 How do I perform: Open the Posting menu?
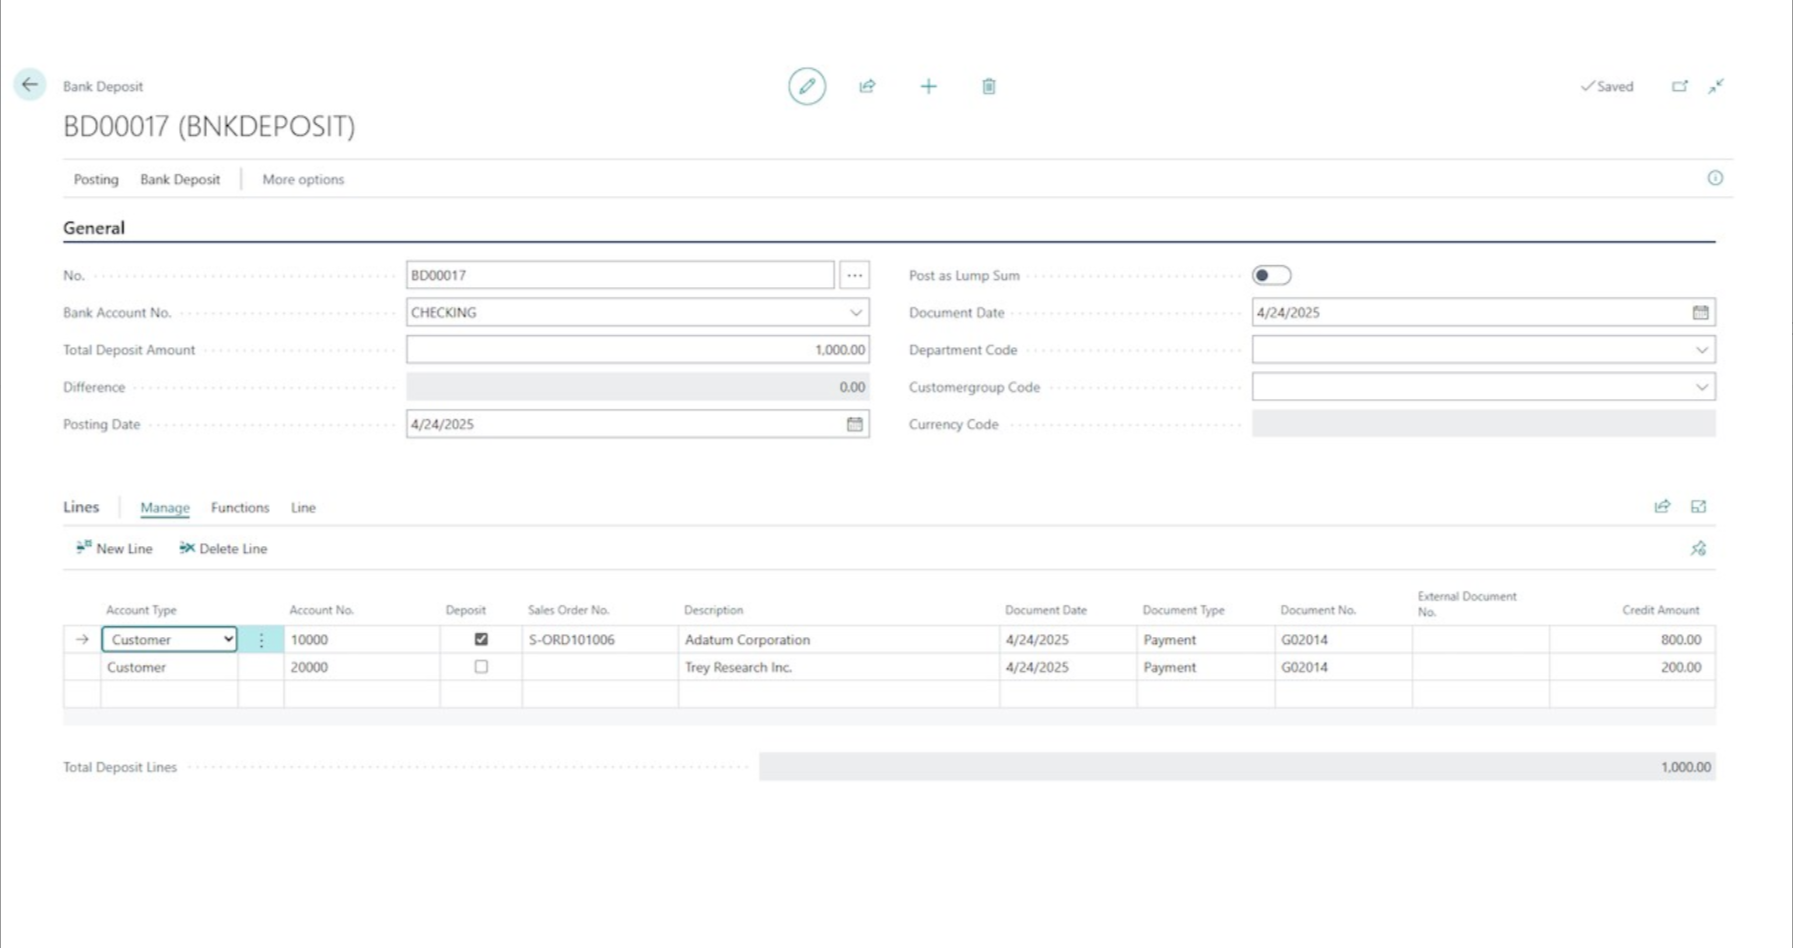95,179
